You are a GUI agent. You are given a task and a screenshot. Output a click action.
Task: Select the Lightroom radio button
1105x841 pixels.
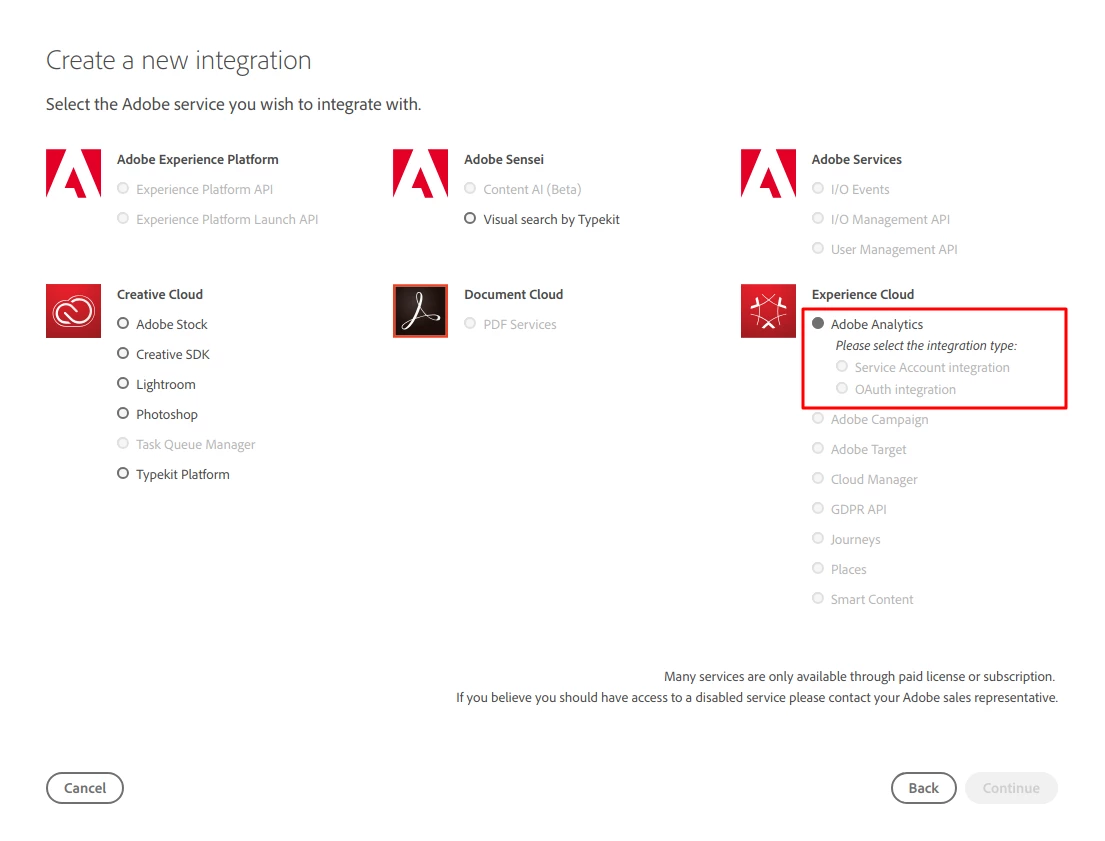tap(123, 383)
